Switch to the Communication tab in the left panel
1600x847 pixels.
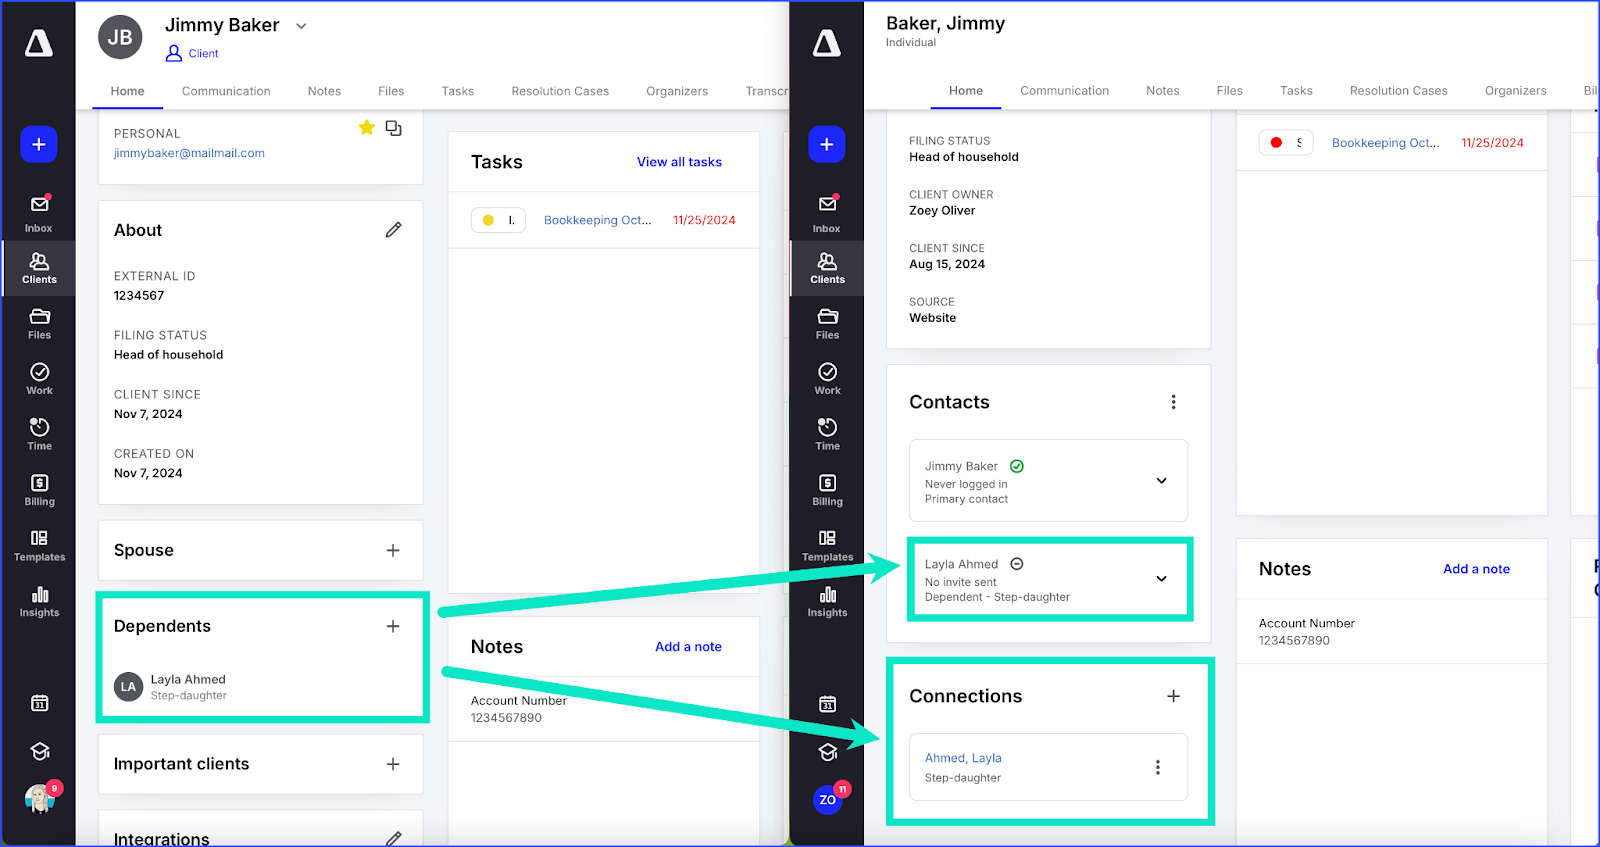click(226, 91)
